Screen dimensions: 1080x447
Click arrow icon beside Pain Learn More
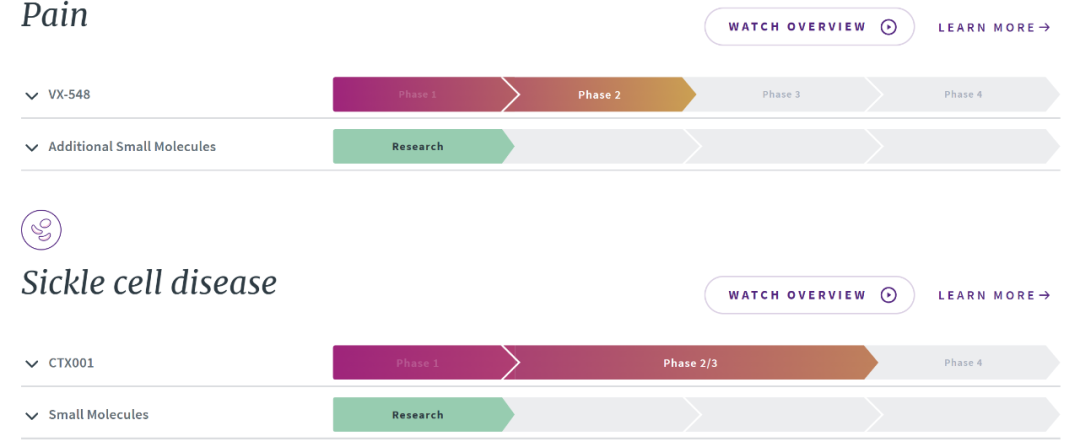[1045, 27]
